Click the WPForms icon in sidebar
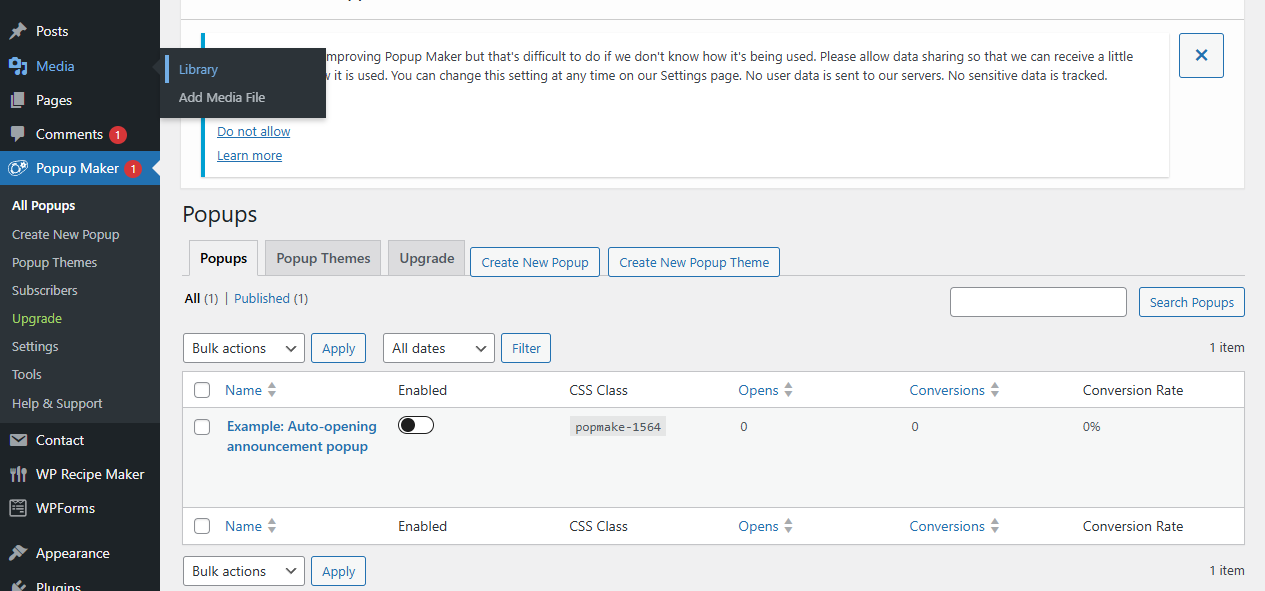Image resolution: width=1265 pixels, height=591 pixels. coord(18,508)
